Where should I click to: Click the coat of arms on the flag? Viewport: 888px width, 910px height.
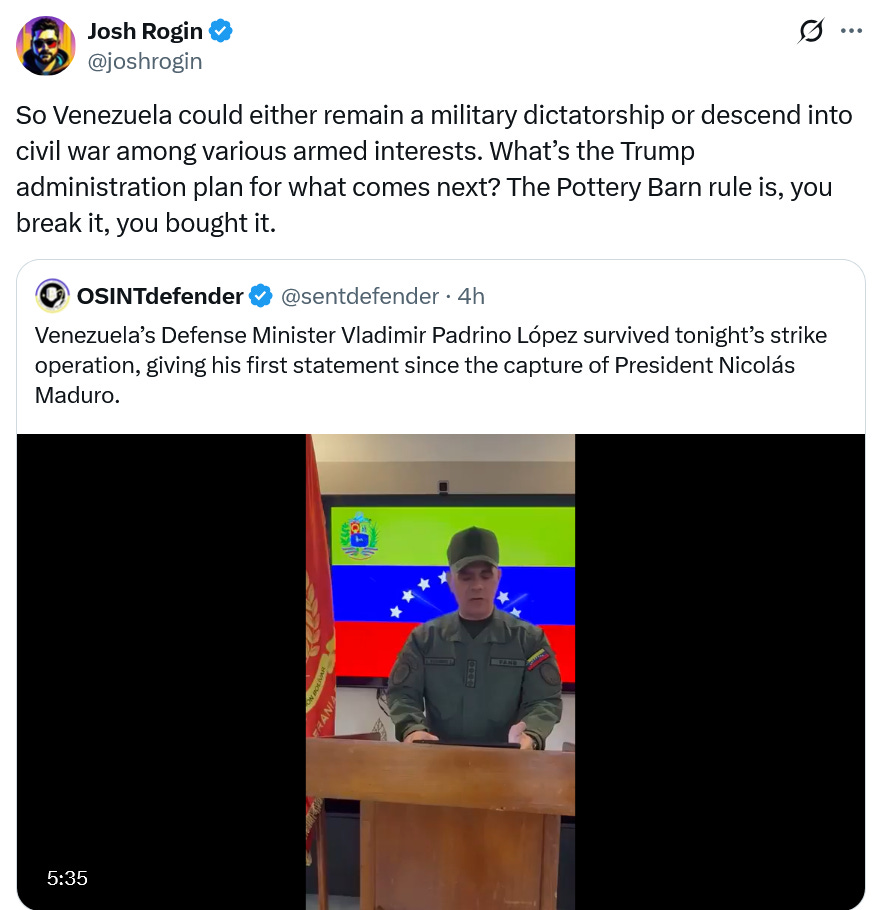pos(359,536)
